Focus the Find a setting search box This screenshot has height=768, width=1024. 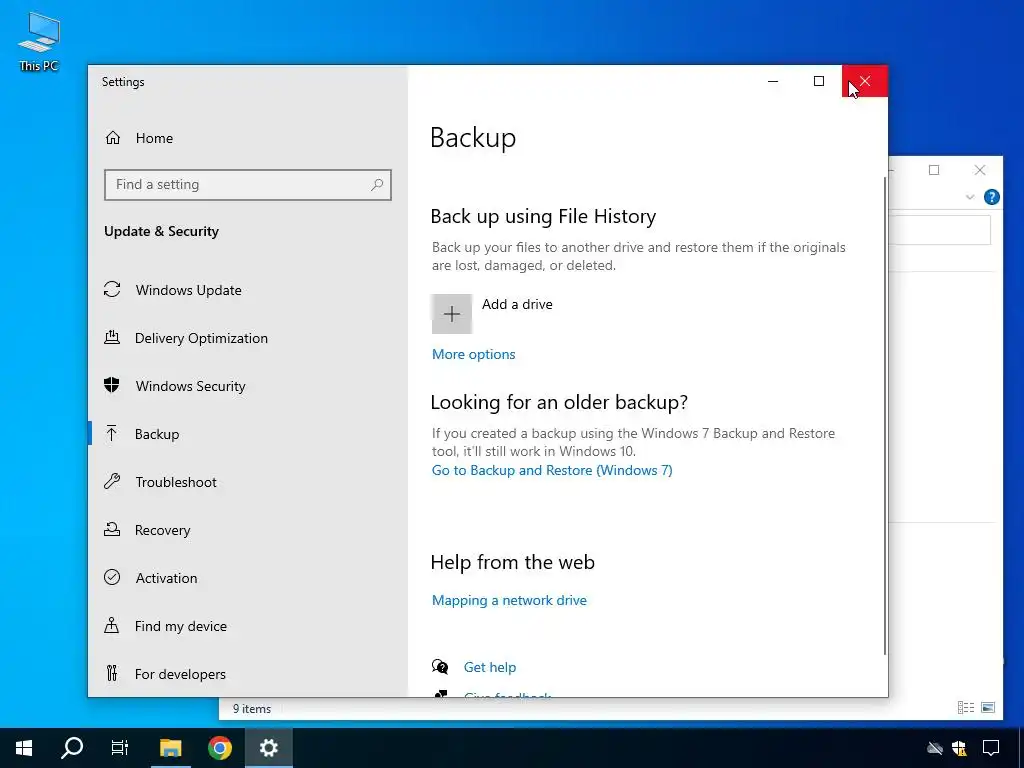248,185
